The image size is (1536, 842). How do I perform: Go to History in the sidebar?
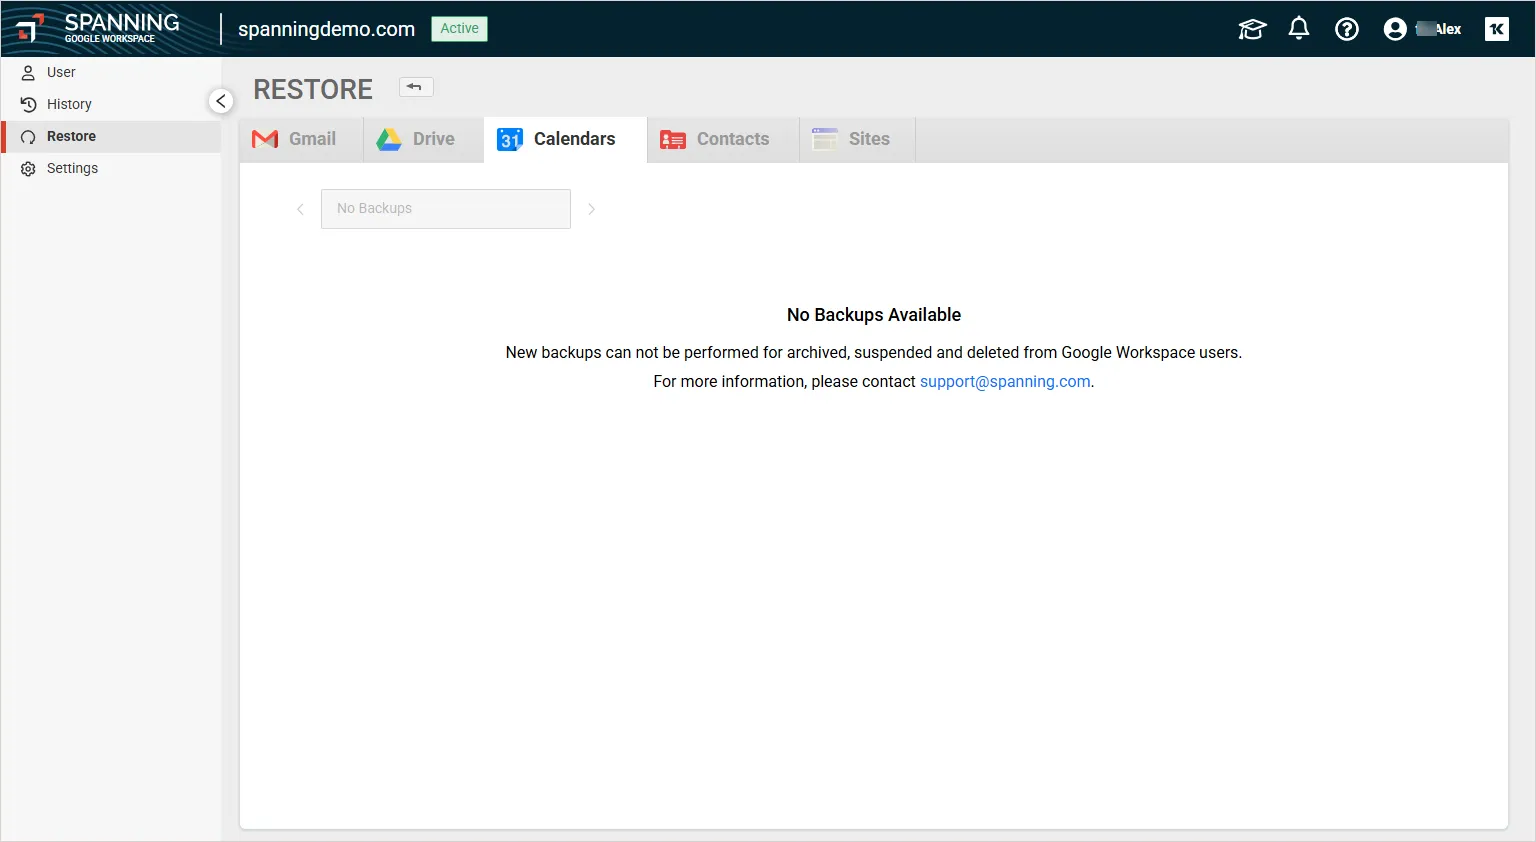(x=69, y=104)
